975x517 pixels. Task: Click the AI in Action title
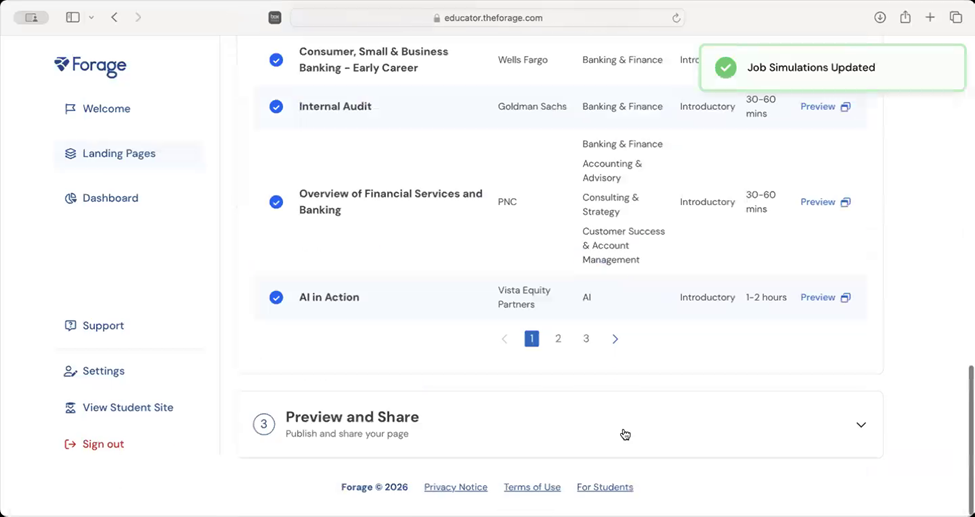click(x=329, y=298)
